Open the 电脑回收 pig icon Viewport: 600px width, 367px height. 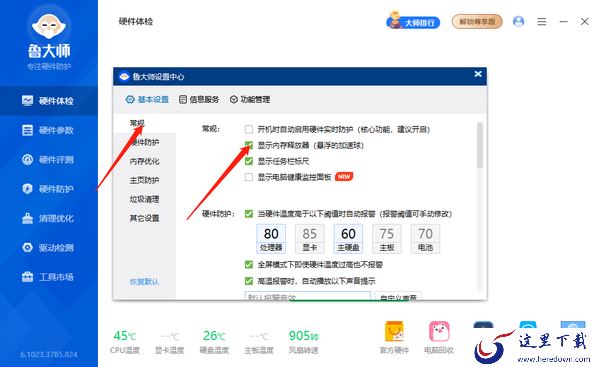(x=439, y=331)
